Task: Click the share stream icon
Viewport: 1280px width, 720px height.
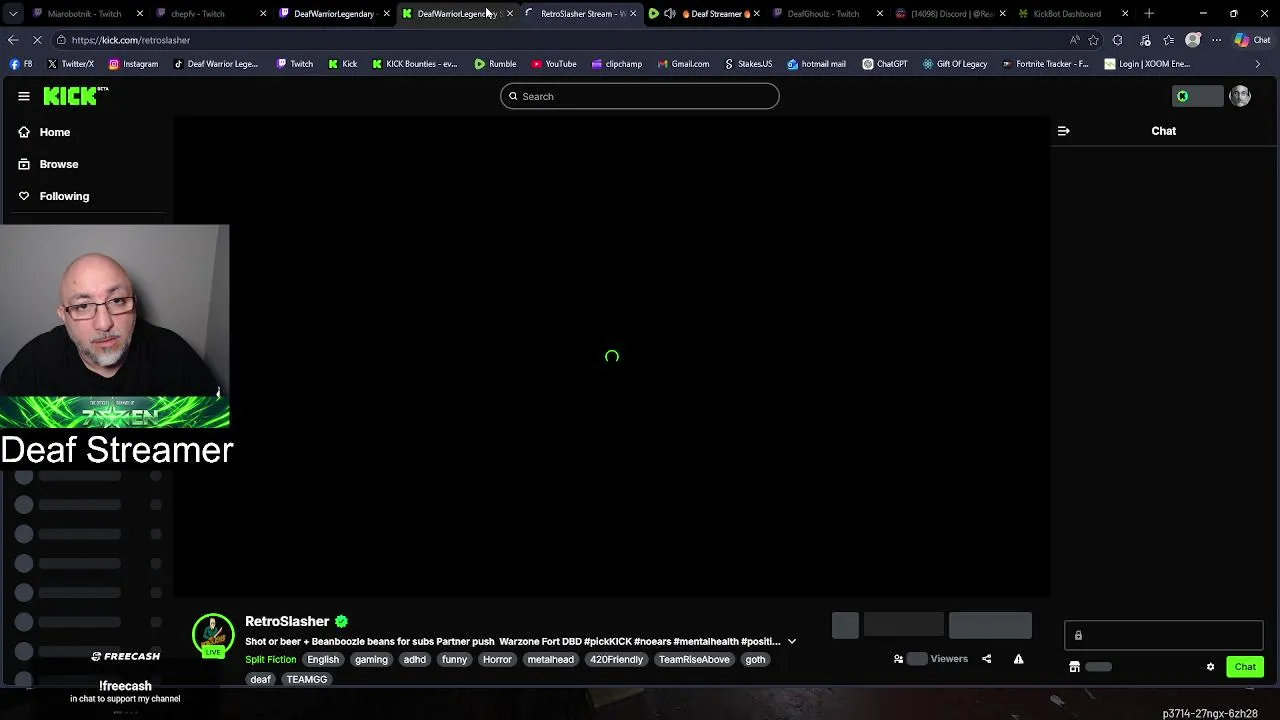Action: (x=987, y=659)
